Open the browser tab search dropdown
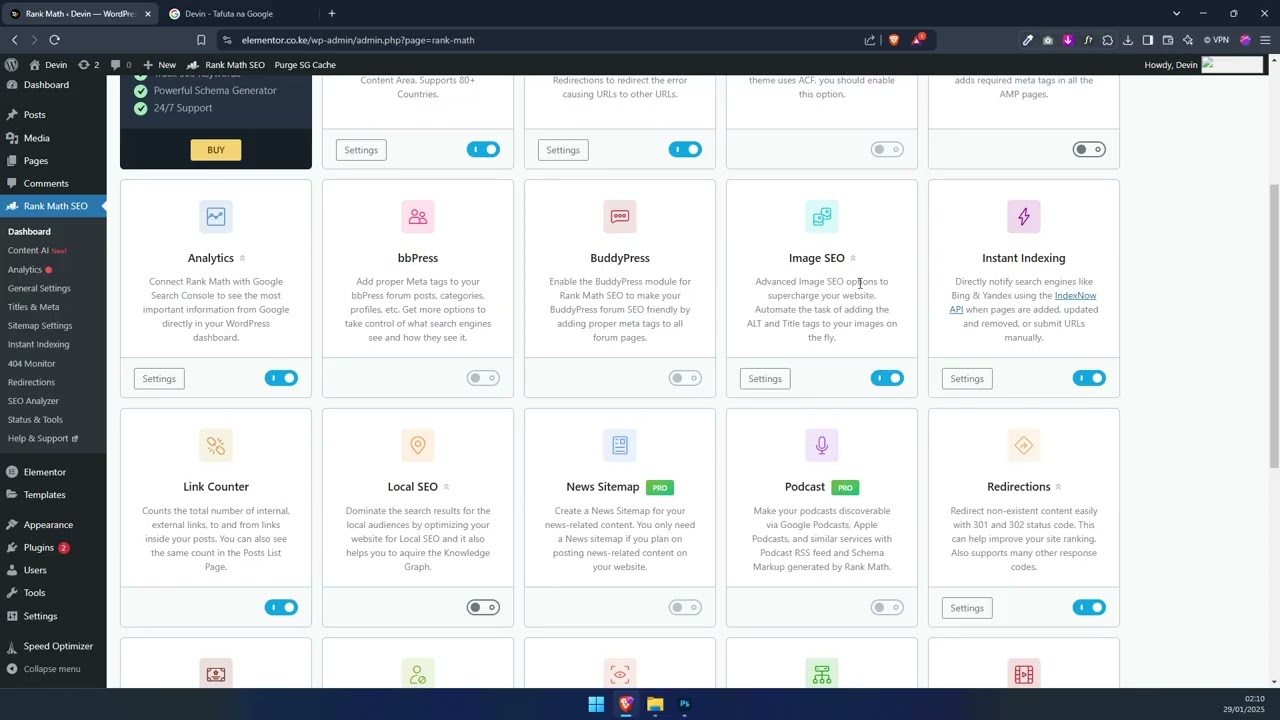The width and height of the screenshot is (1280, 720). 1176,13
